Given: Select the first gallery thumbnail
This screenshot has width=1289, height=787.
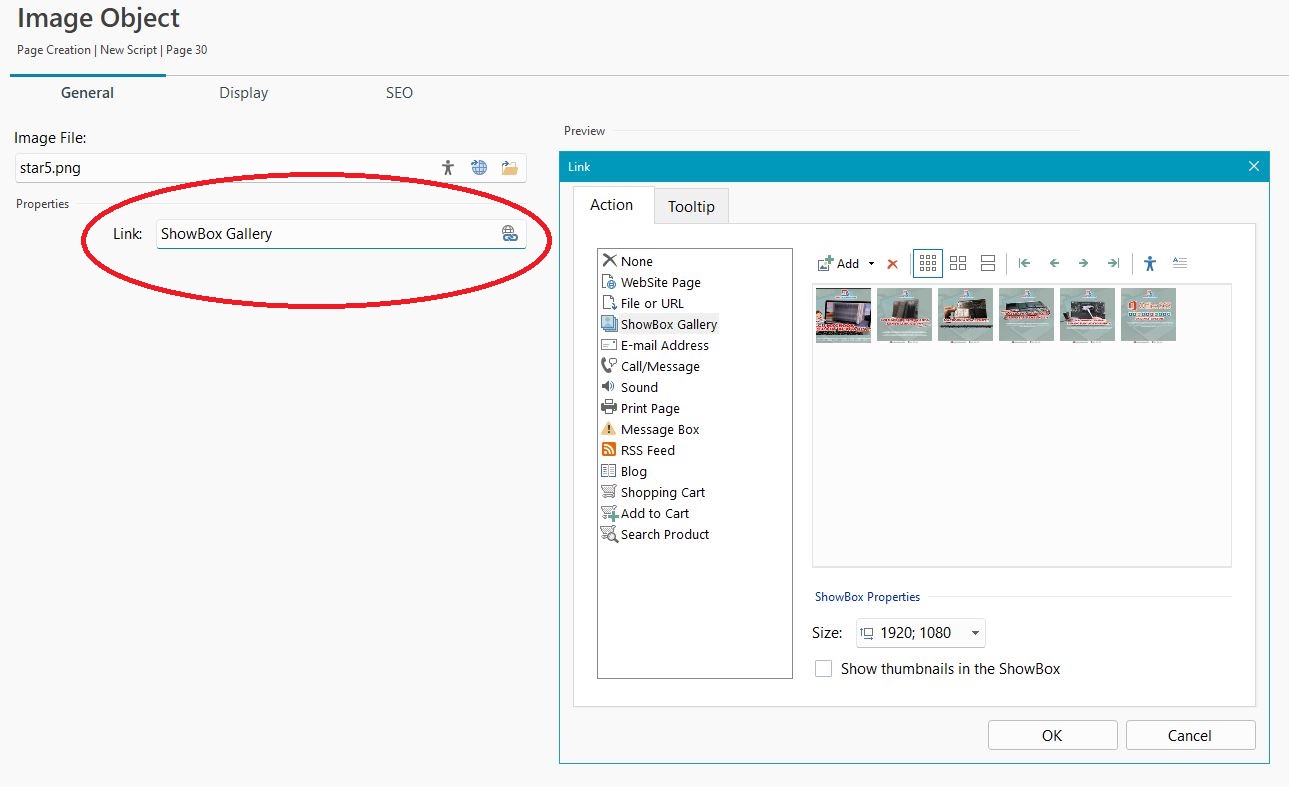Looking at the screenshot, I should (x=843, y=315).
